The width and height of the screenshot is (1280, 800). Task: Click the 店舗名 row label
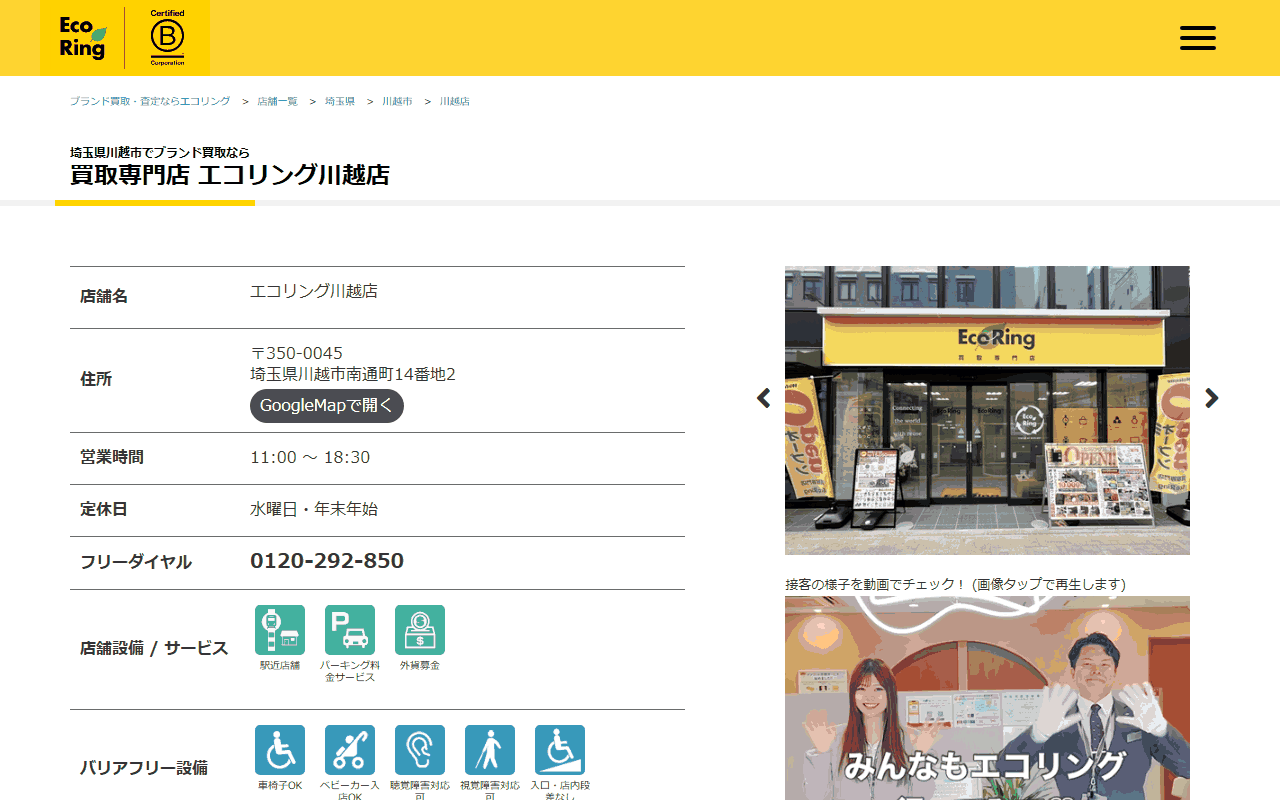pyautogui.click(x=104, y=297)
